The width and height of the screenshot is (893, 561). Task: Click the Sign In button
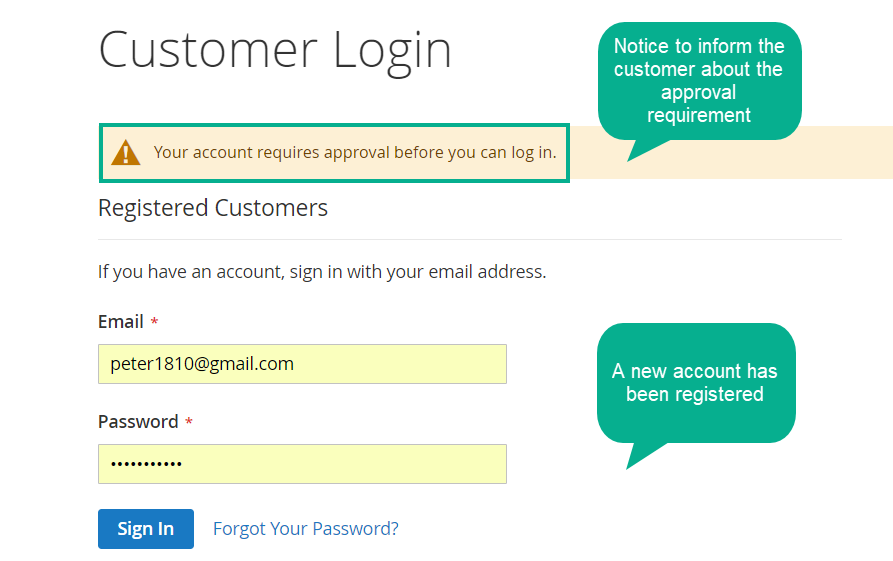click(146, 529)
